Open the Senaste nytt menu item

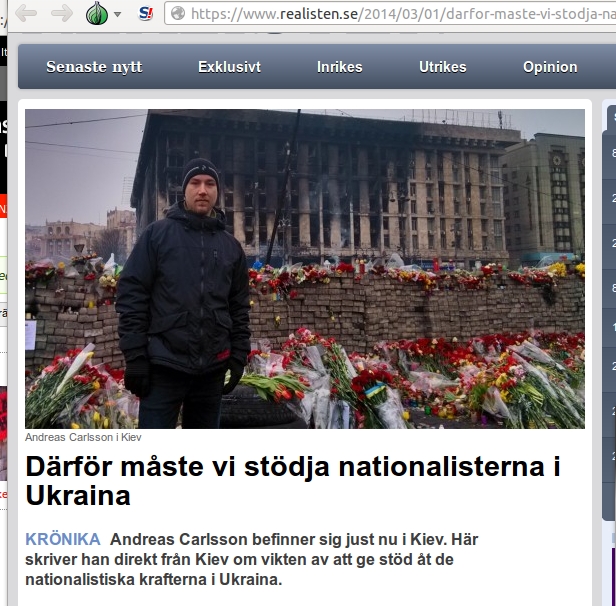point(94,67)
